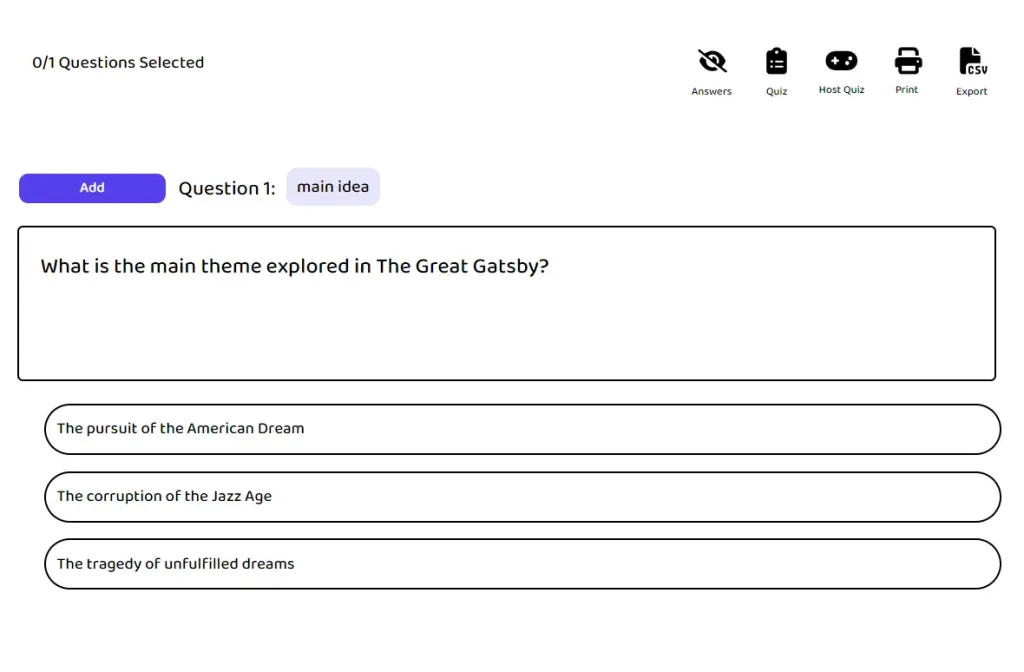Viewport: 1024px width, 672px height.
Task: Click the printer icon to print
Action: [907, 61]
